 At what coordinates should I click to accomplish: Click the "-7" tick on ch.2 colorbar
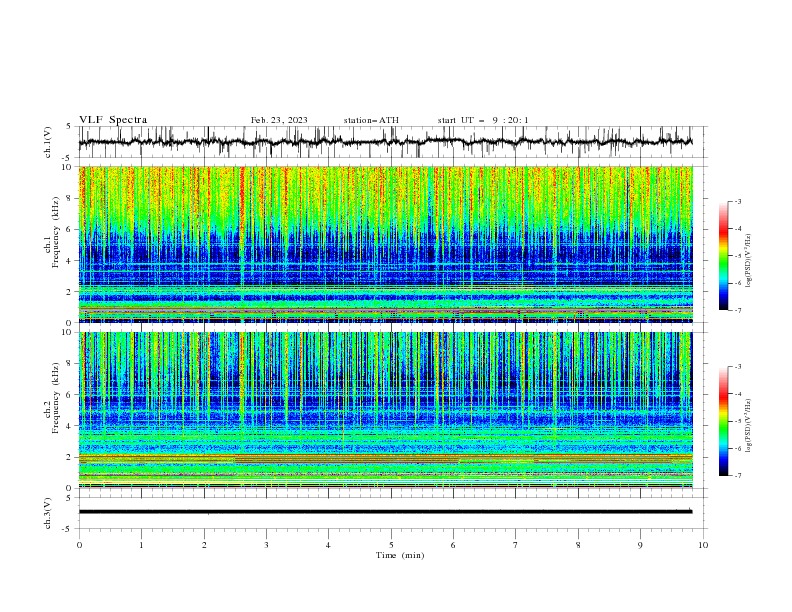[738, 476]
